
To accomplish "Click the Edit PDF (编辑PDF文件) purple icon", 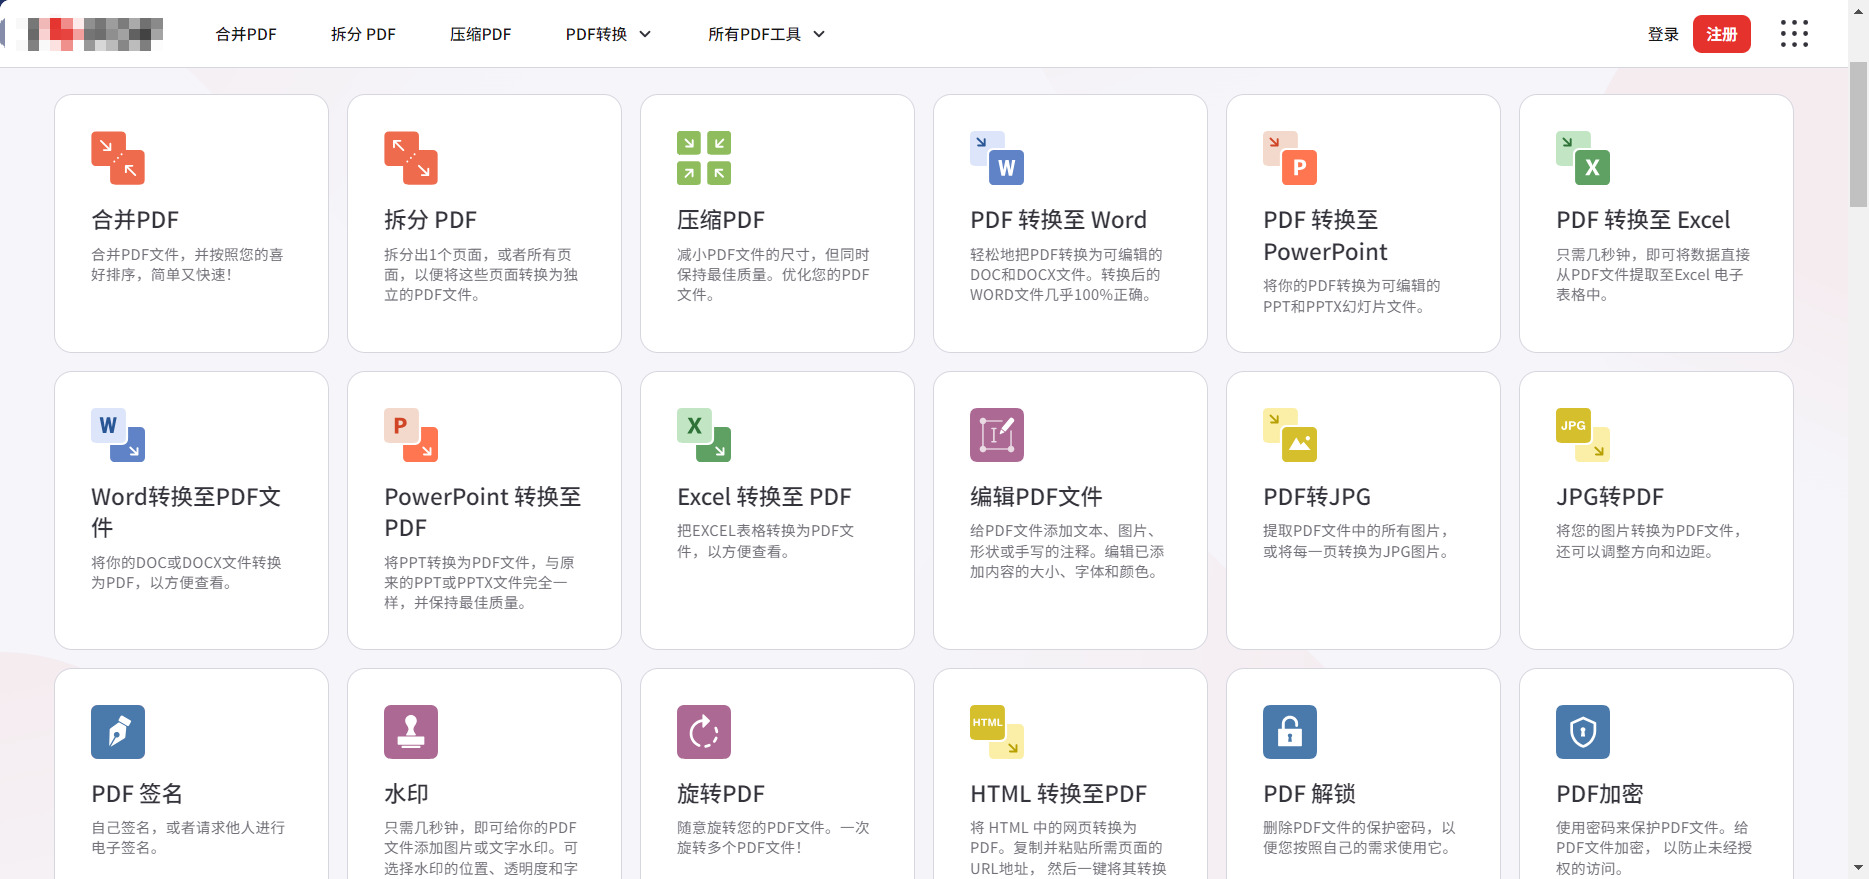I will point(997,435).
